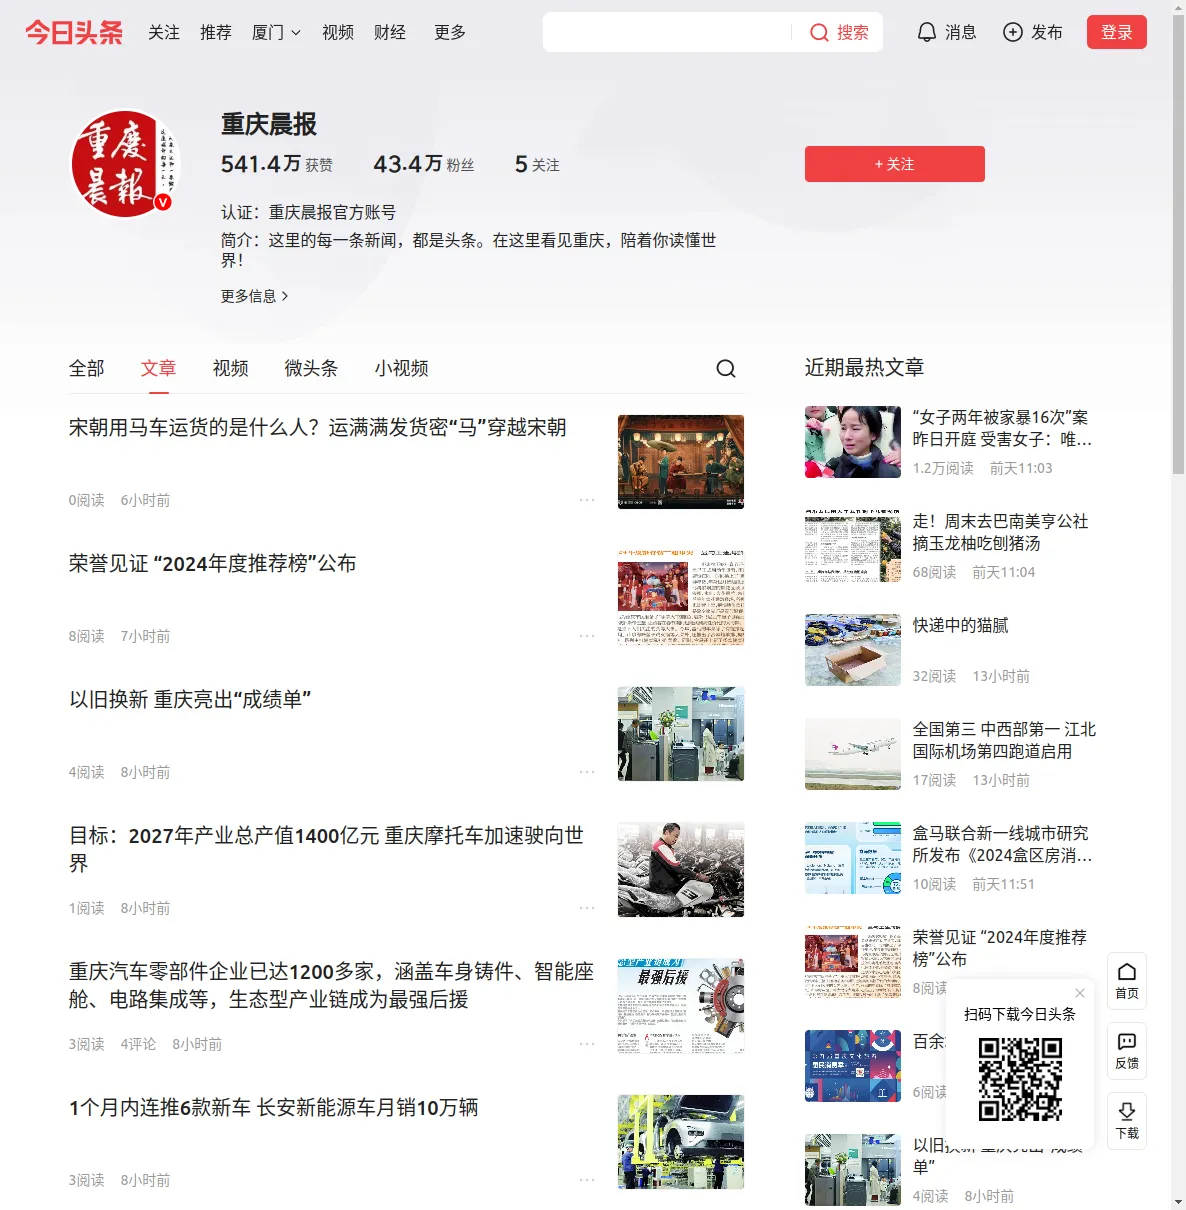Open thumbnail of 长安新能源车 article
The image size is (1186, 1210).
(681, 1142)
